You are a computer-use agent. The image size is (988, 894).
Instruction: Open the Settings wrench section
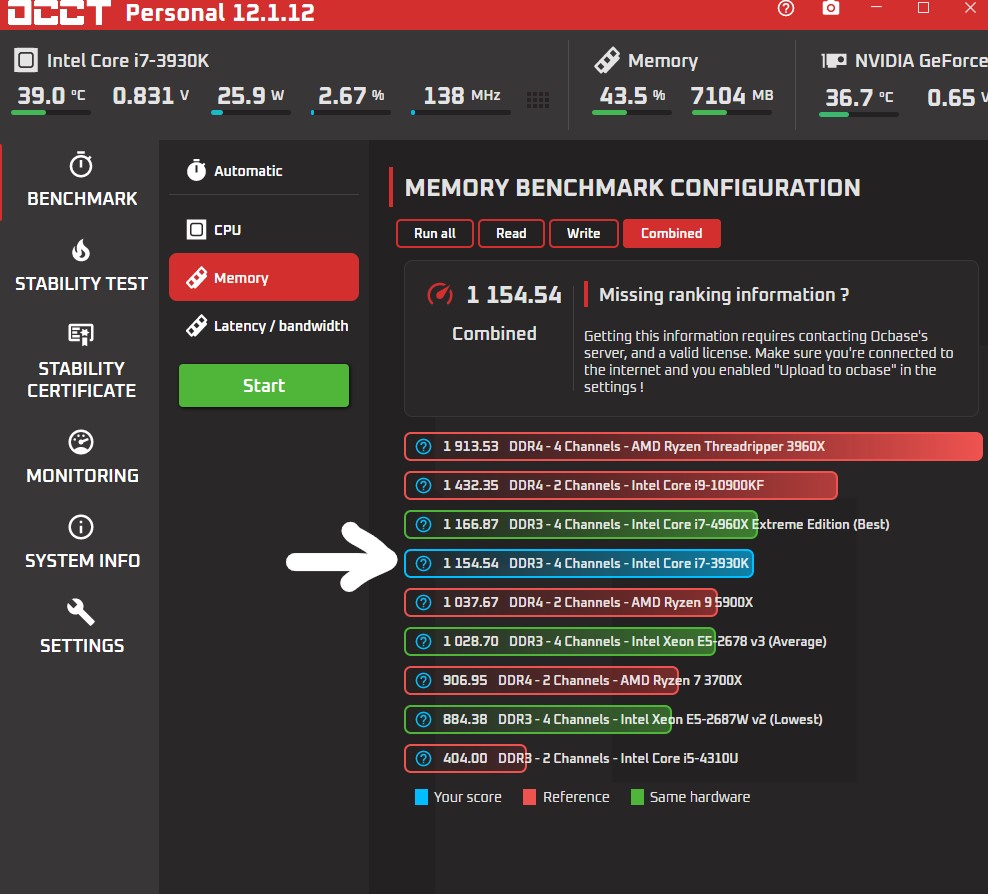pos(81,627)
